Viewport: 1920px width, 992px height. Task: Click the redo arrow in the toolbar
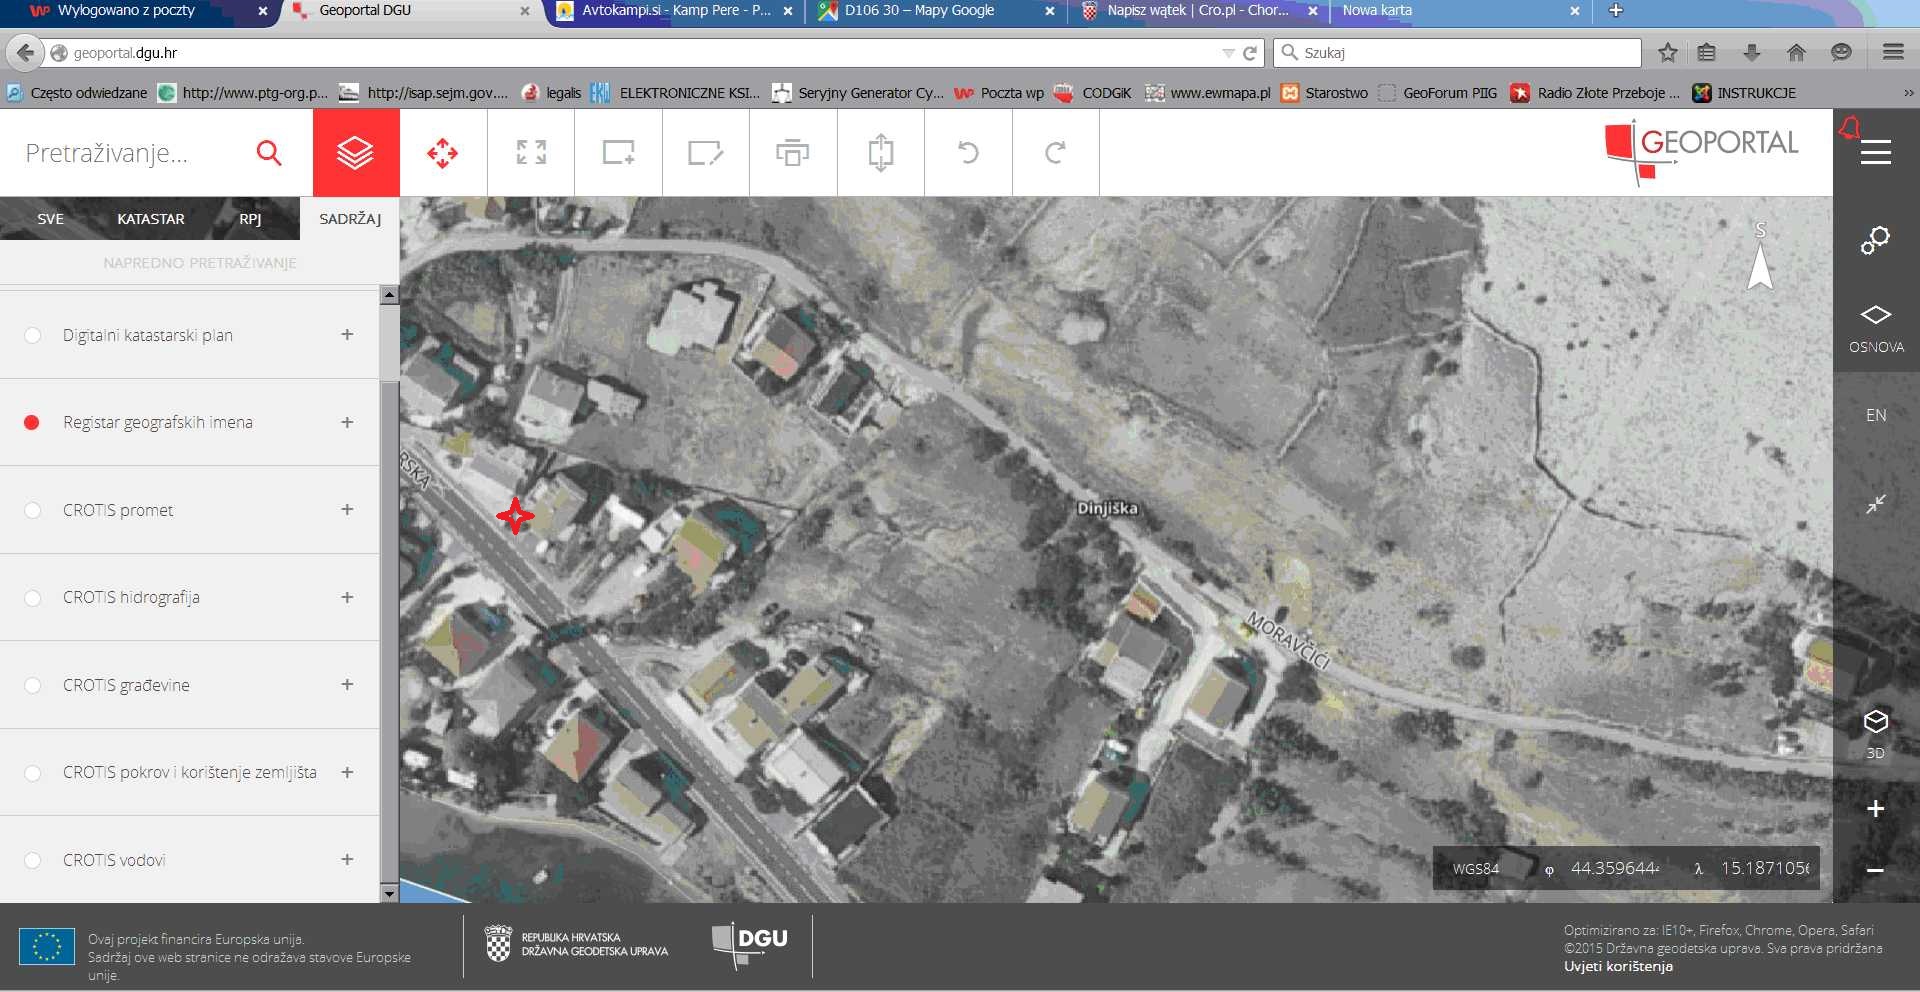(x=1055, y=153)
